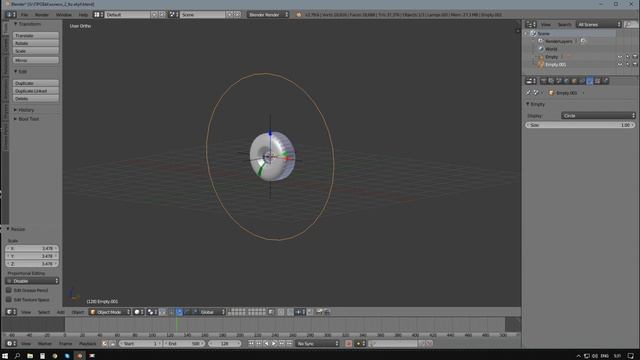Open the timeline Playback menu
This screenshot has width=640, height=360.
(x=87, y=344)
